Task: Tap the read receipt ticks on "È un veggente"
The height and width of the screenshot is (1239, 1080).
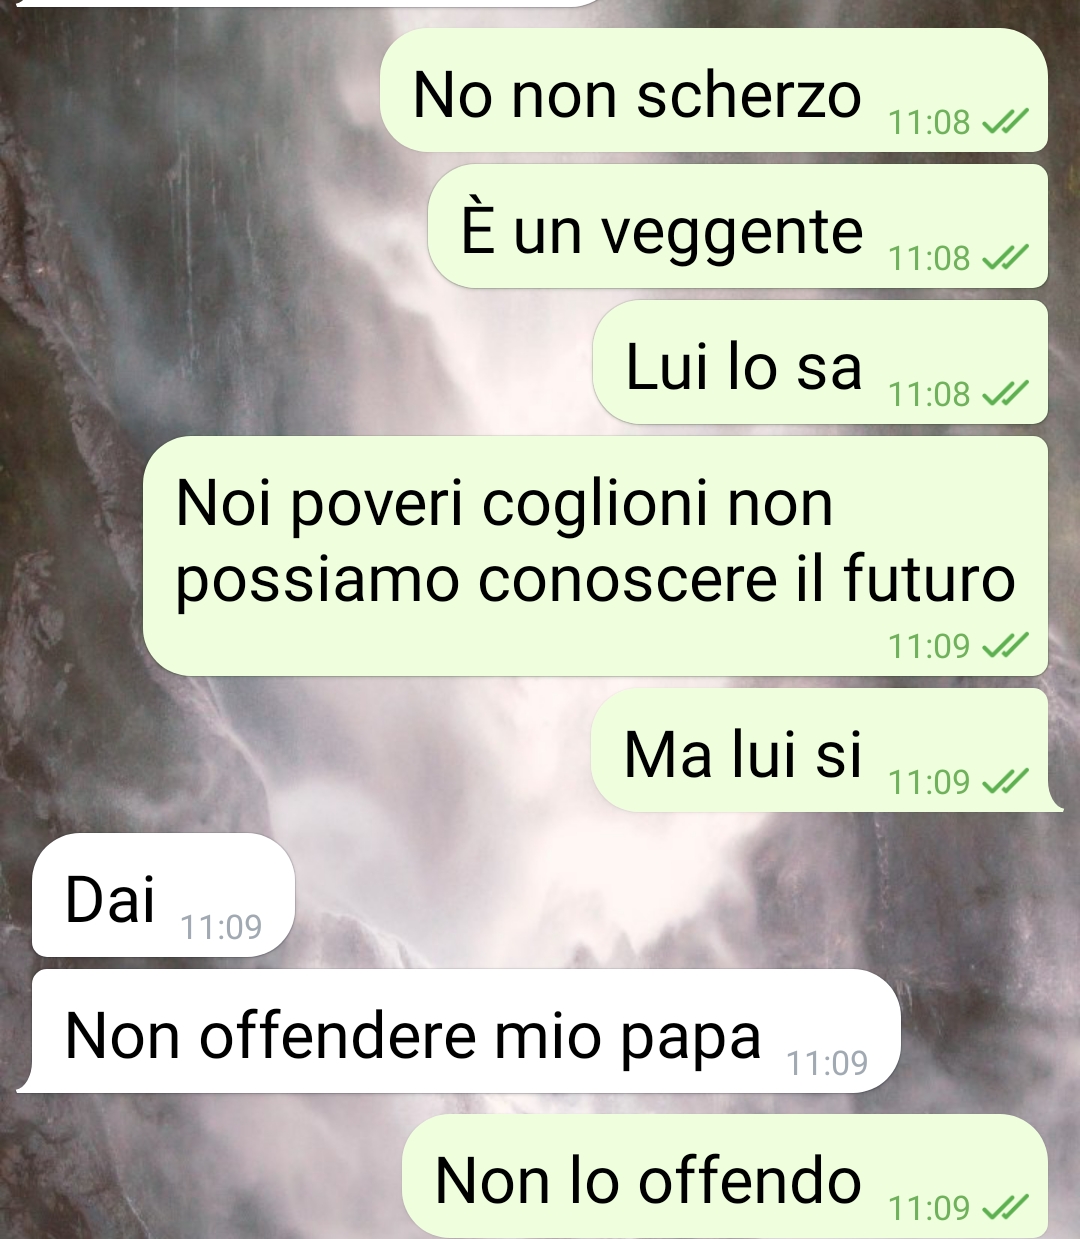Action: pos(1005,258)
